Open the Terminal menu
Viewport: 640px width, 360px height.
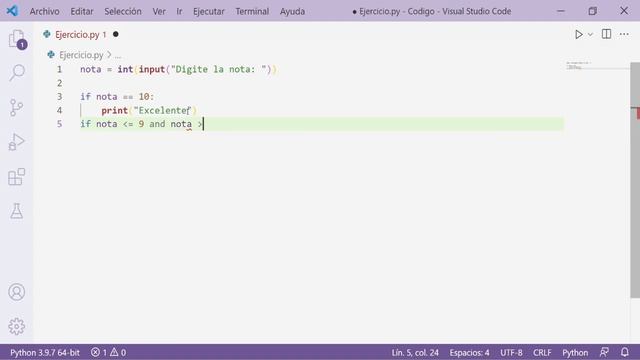tap(252, 11)
